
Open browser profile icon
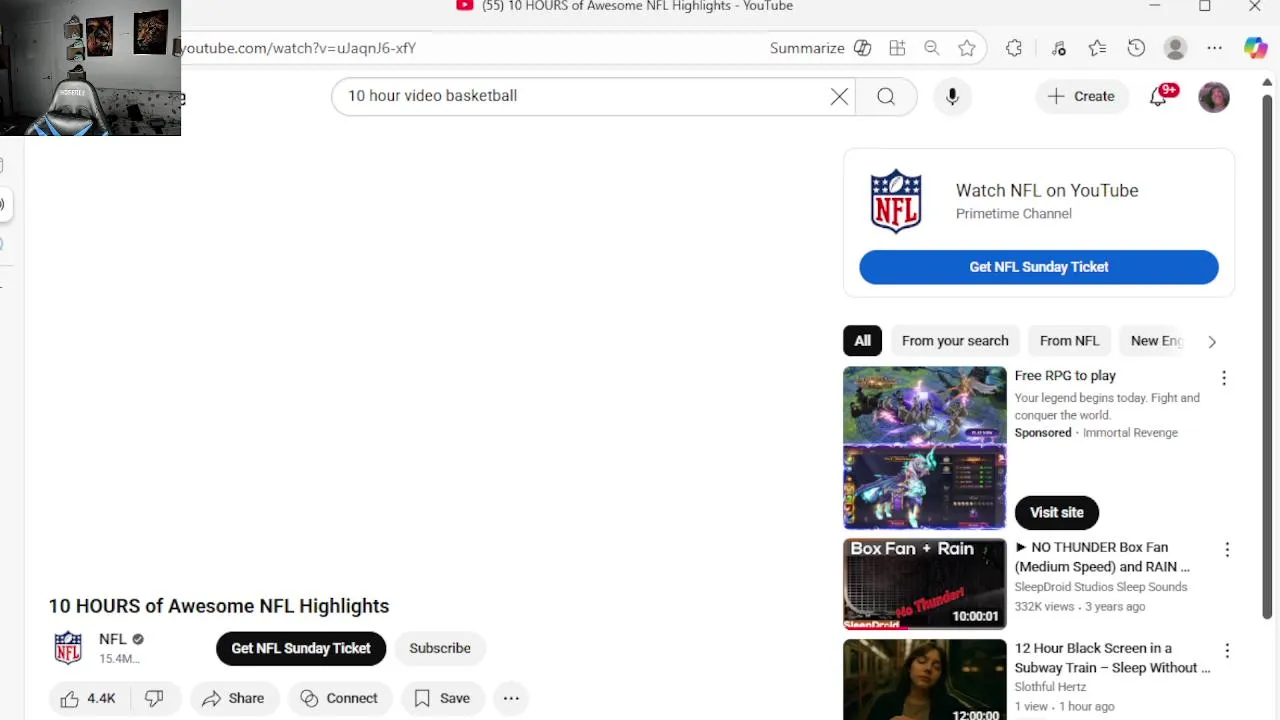pos(1175,48)
